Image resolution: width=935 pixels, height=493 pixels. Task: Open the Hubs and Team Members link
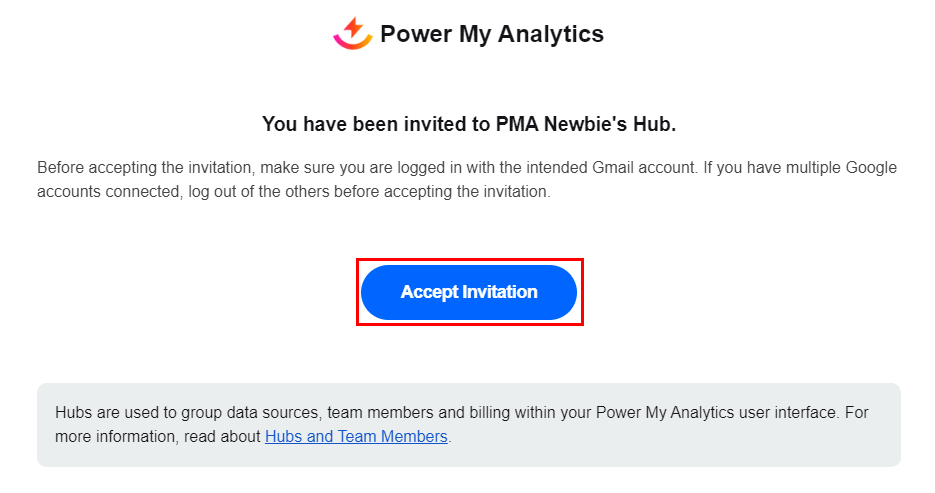pos(356,436)
